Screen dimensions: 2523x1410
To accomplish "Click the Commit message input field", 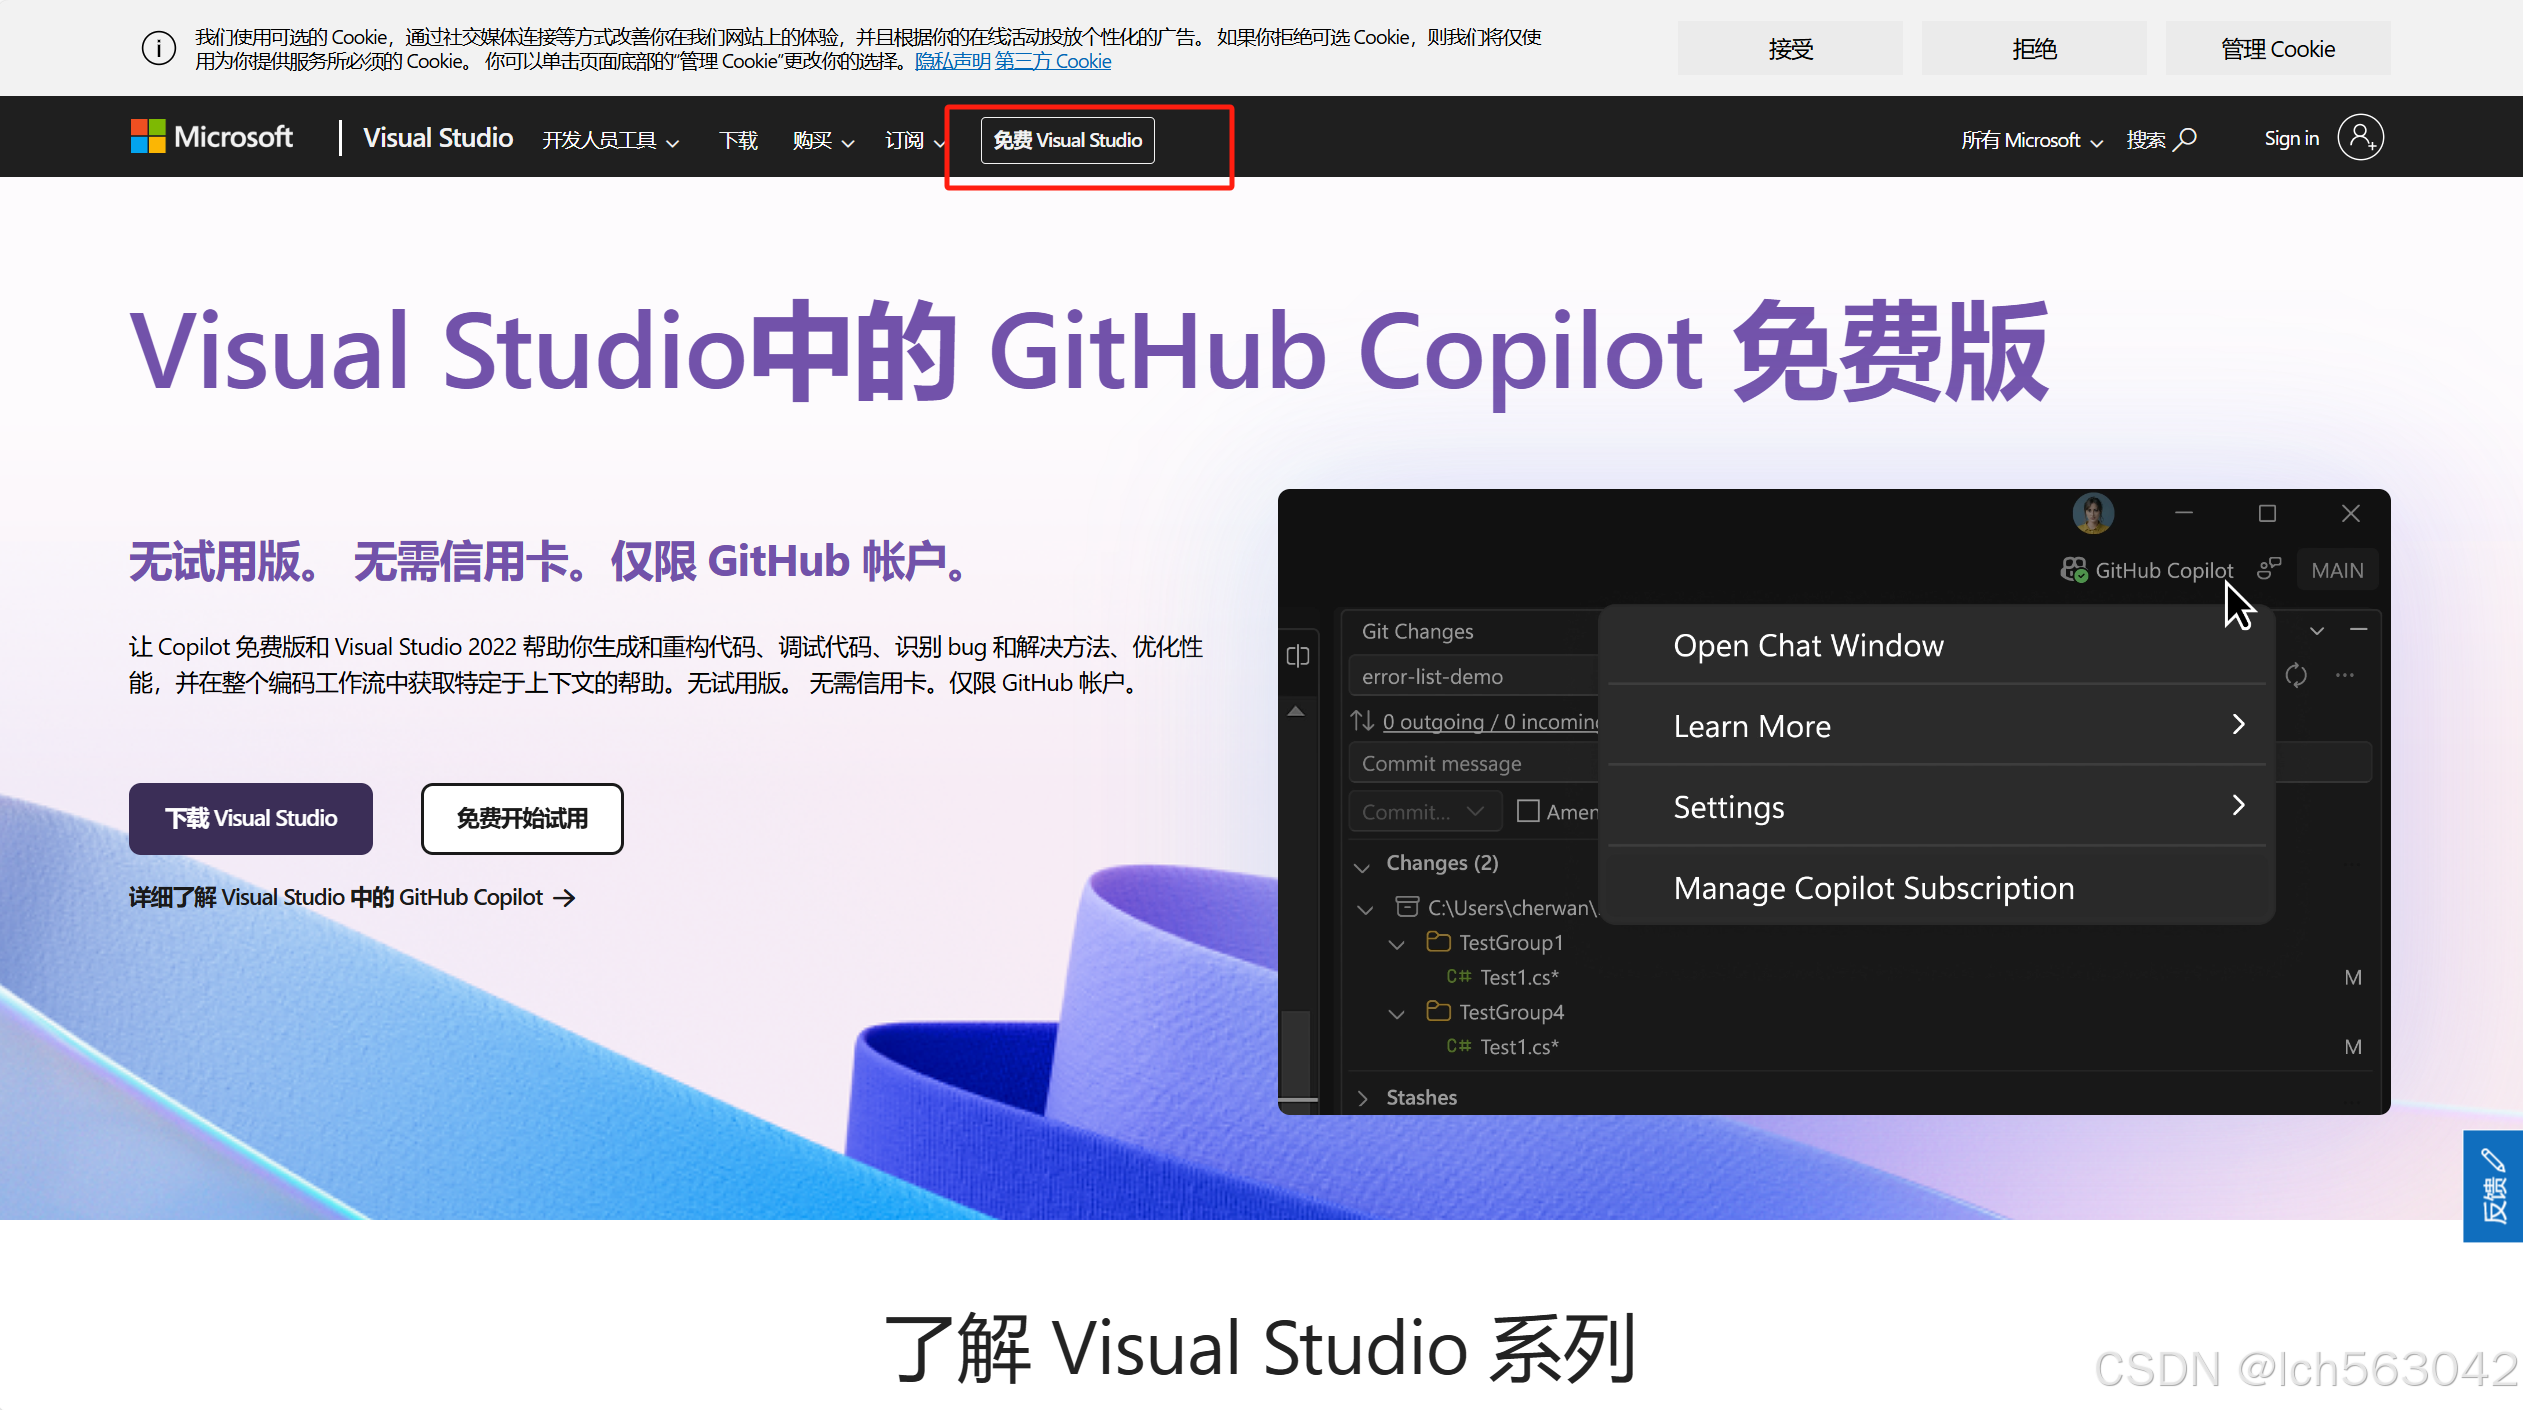I will click(x=1472, y=764).
